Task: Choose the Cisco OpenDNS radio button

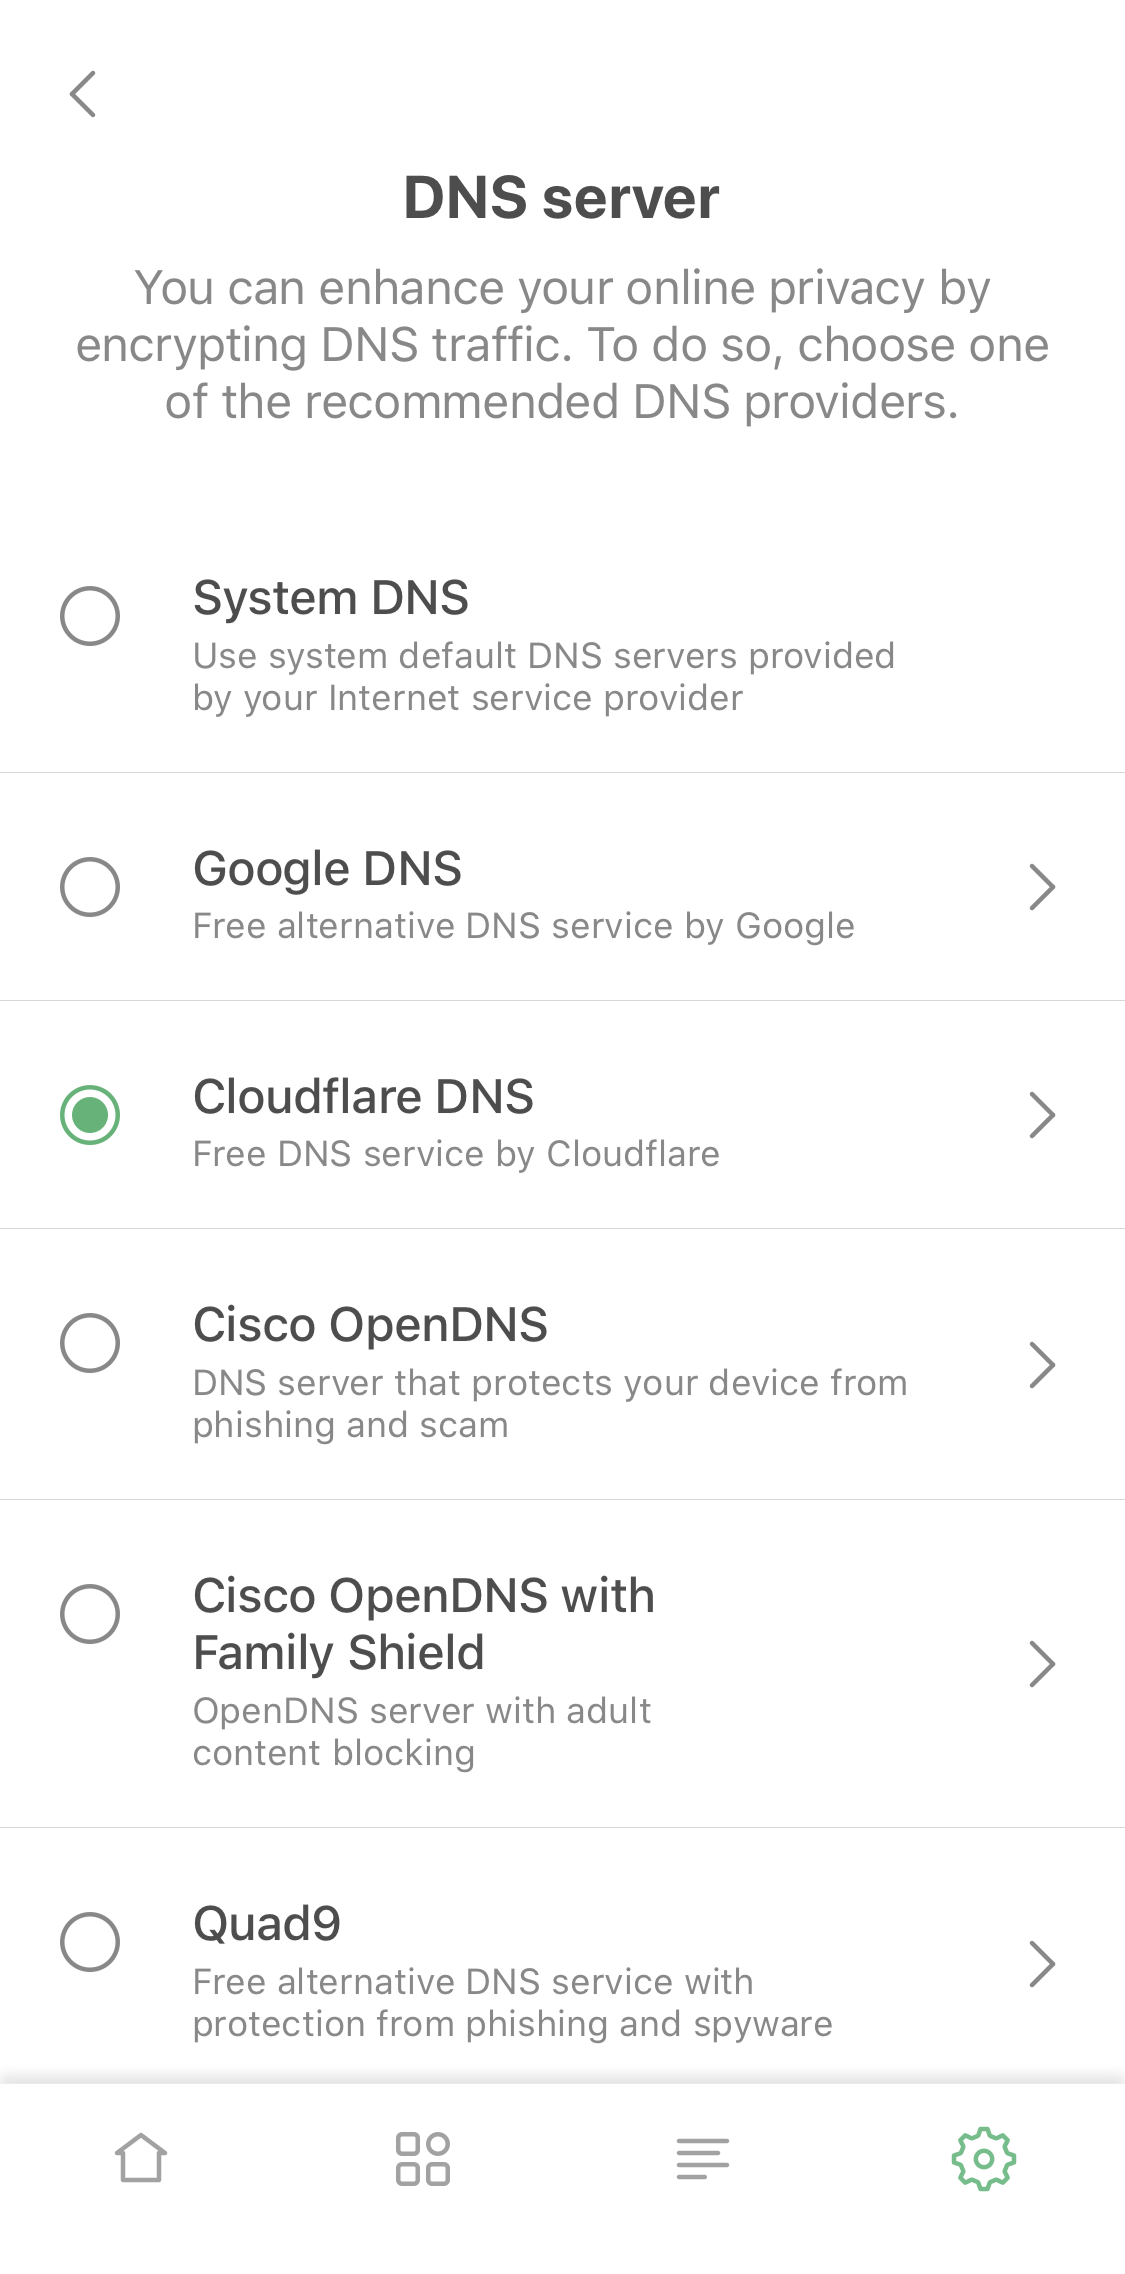Action: coord(90,1343)
